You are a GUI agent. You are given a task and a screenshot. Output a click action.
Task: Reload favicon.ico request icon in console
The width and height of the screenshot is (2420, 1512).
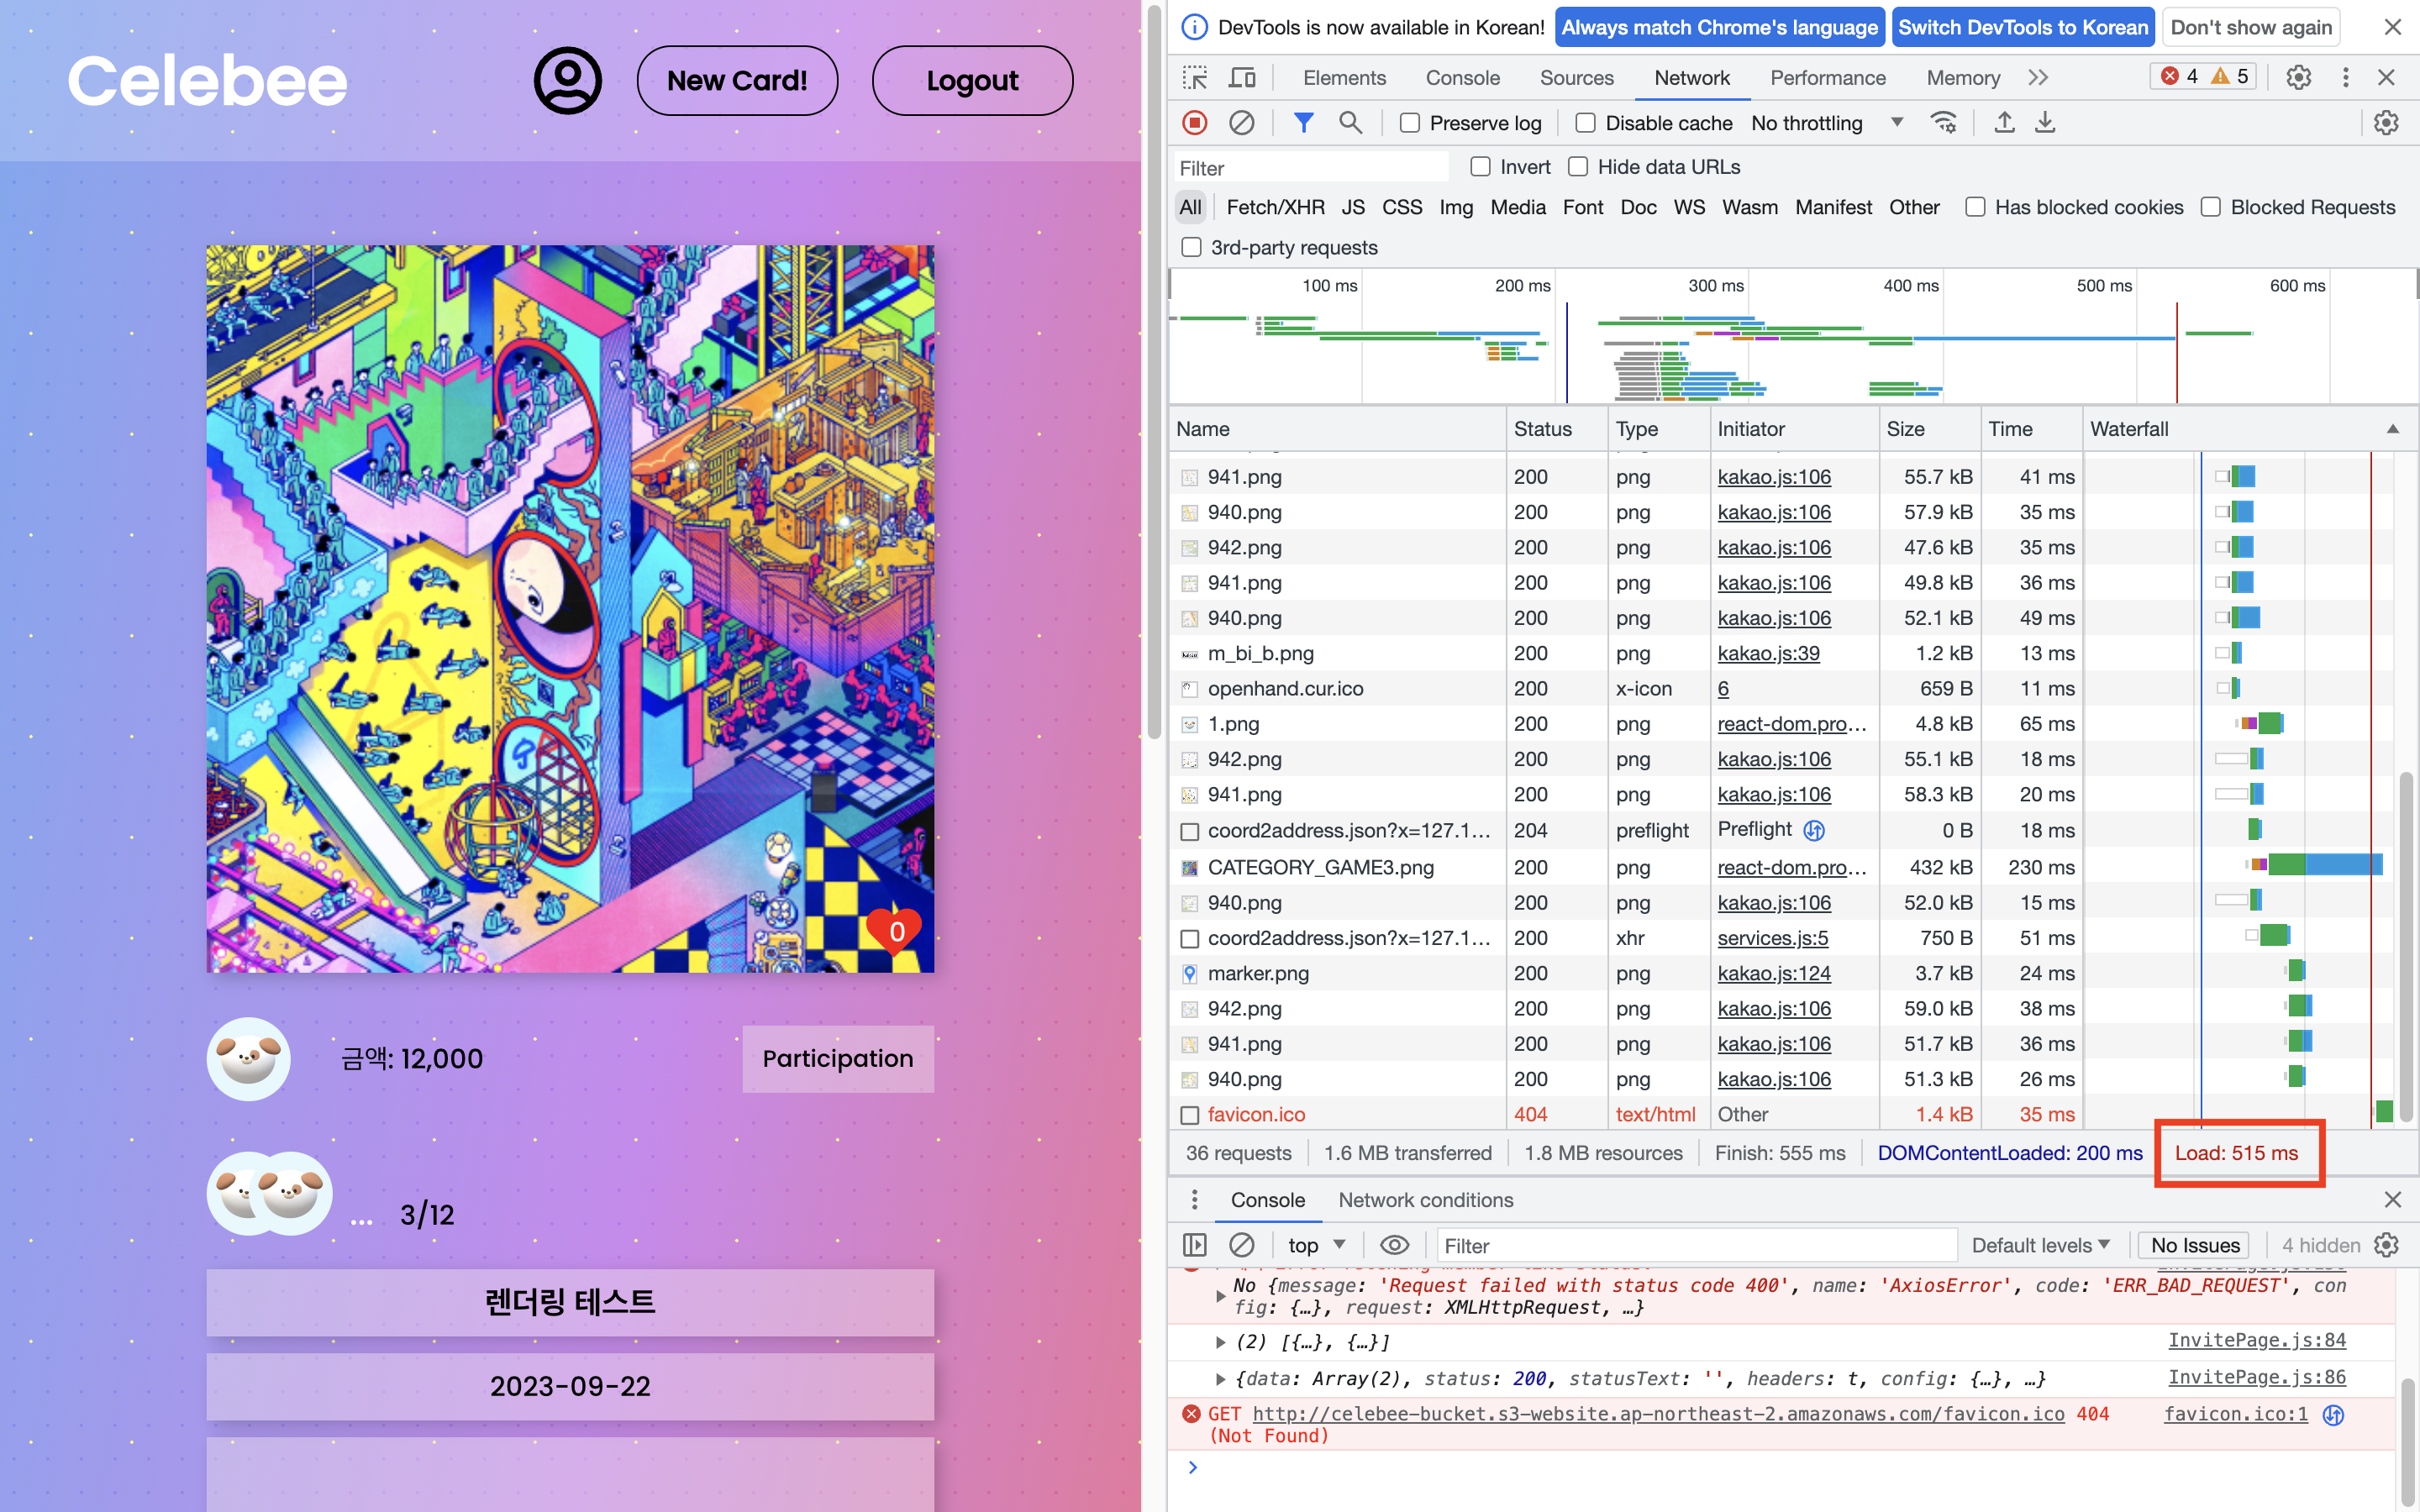click(2333, 1415)
